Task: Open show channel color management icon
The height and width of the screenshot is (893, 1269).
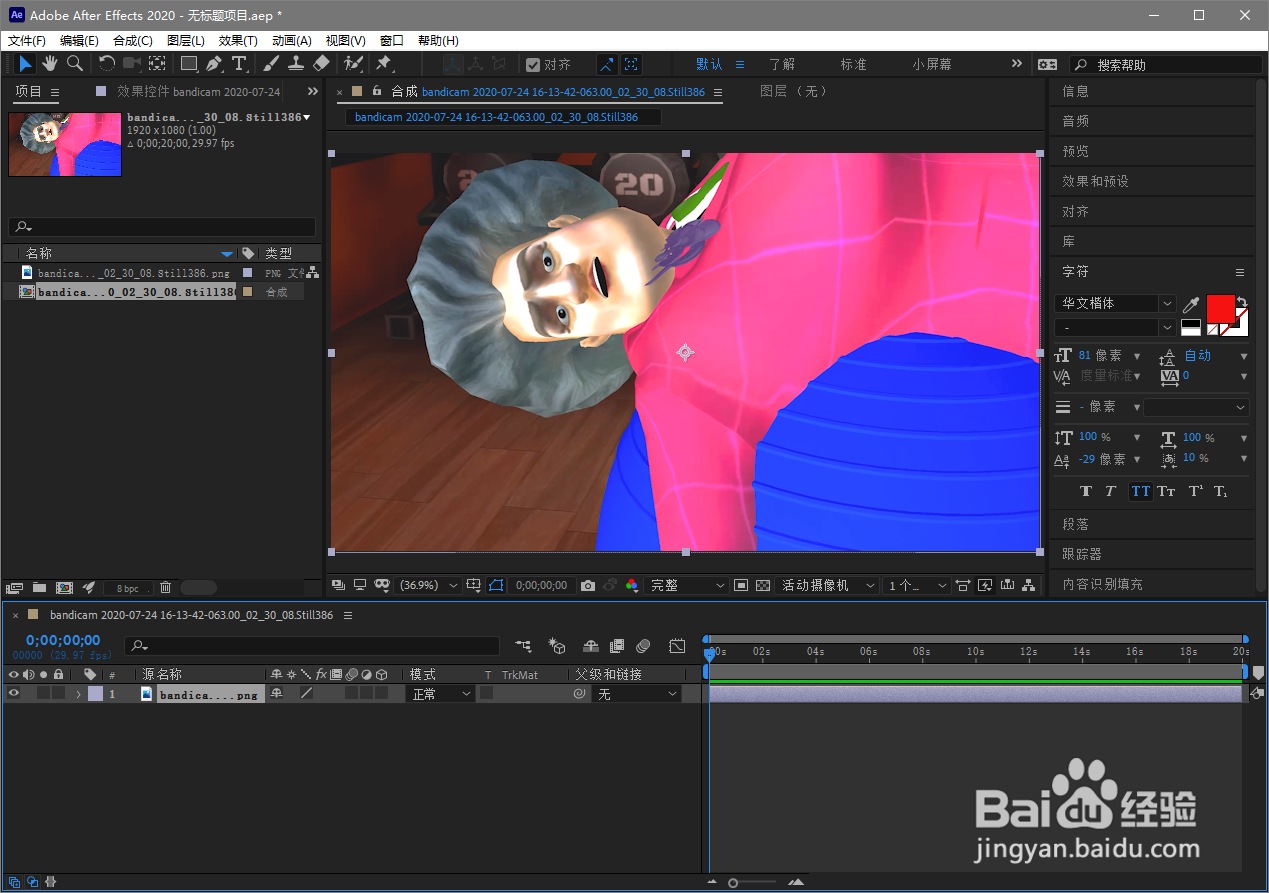Action: pyautogui.click(x=632, y=585)
